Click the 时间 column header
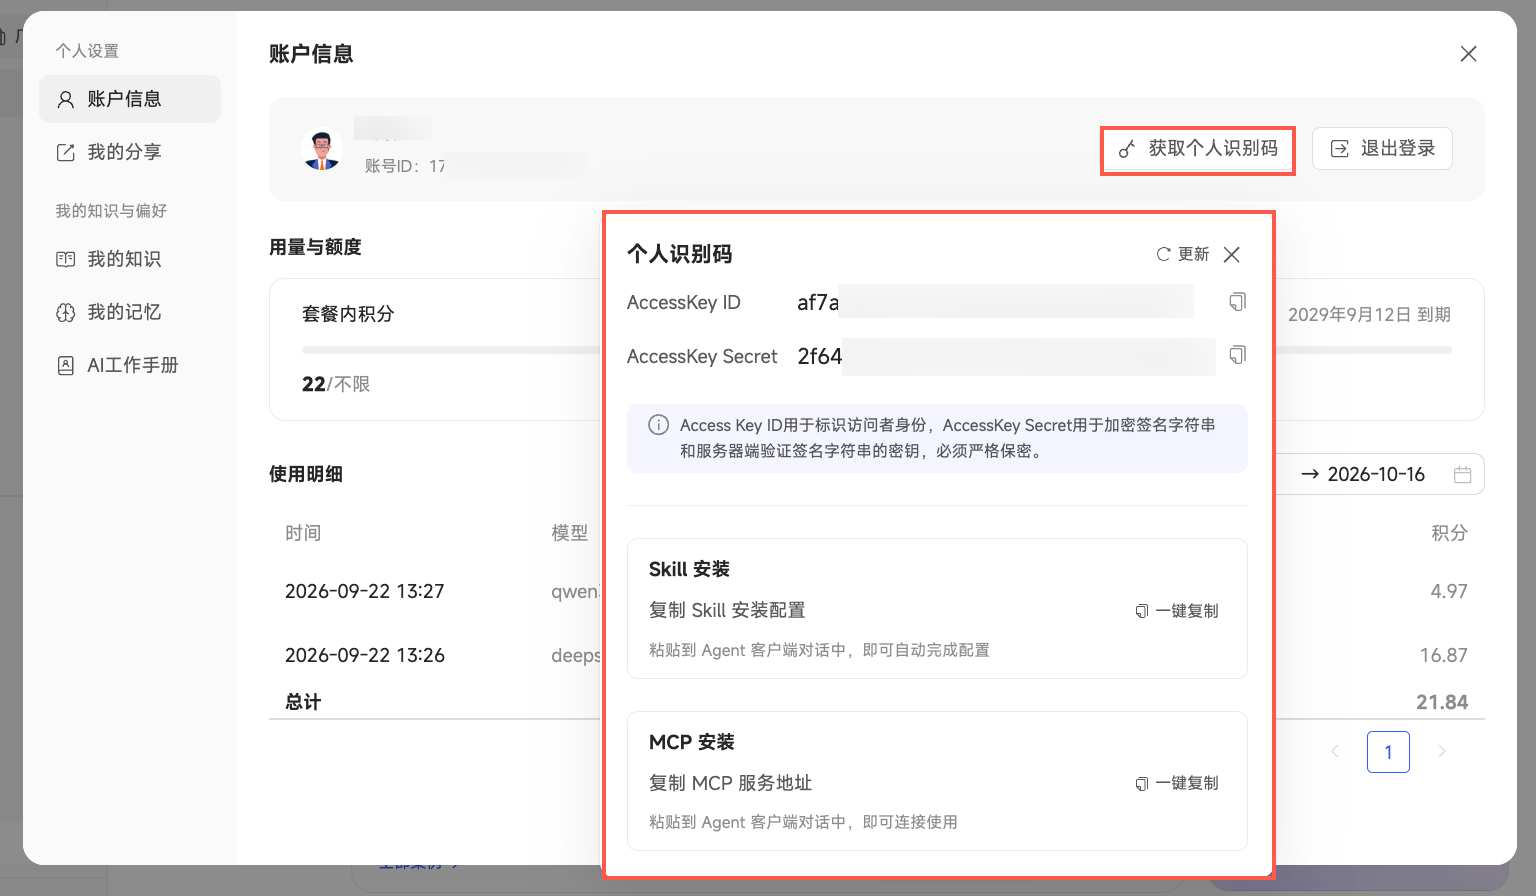Image resolution: width=1536 pixels, height=896 pixels. point(303,533)
